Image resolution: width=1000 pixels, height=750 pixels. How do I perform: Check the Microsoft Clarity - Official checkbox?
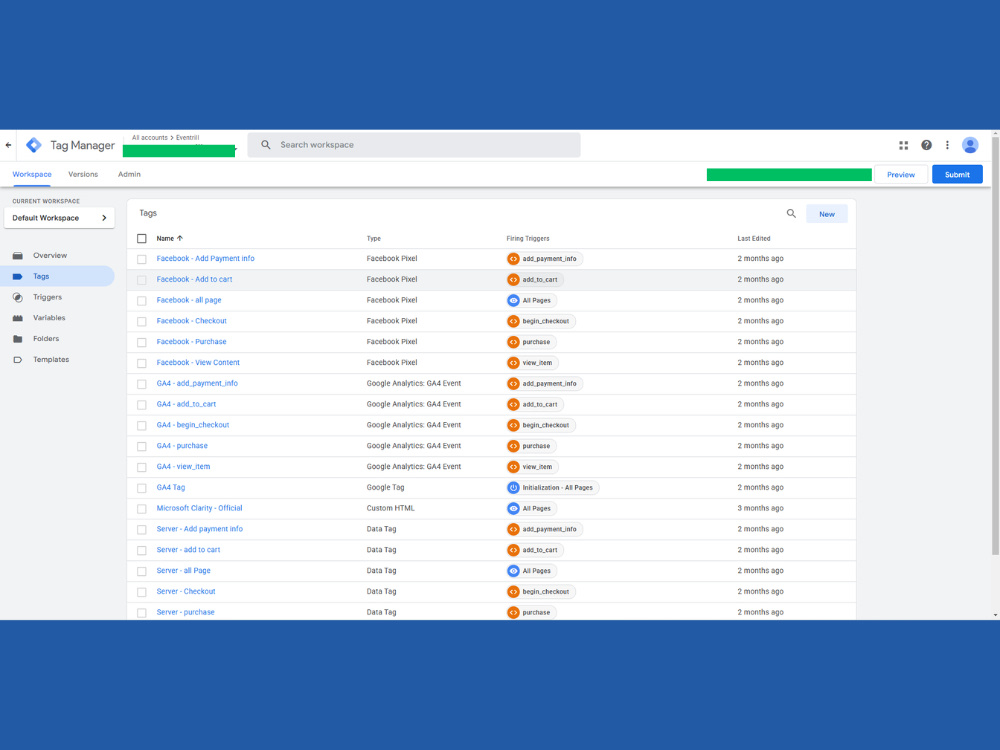point(142,509)
